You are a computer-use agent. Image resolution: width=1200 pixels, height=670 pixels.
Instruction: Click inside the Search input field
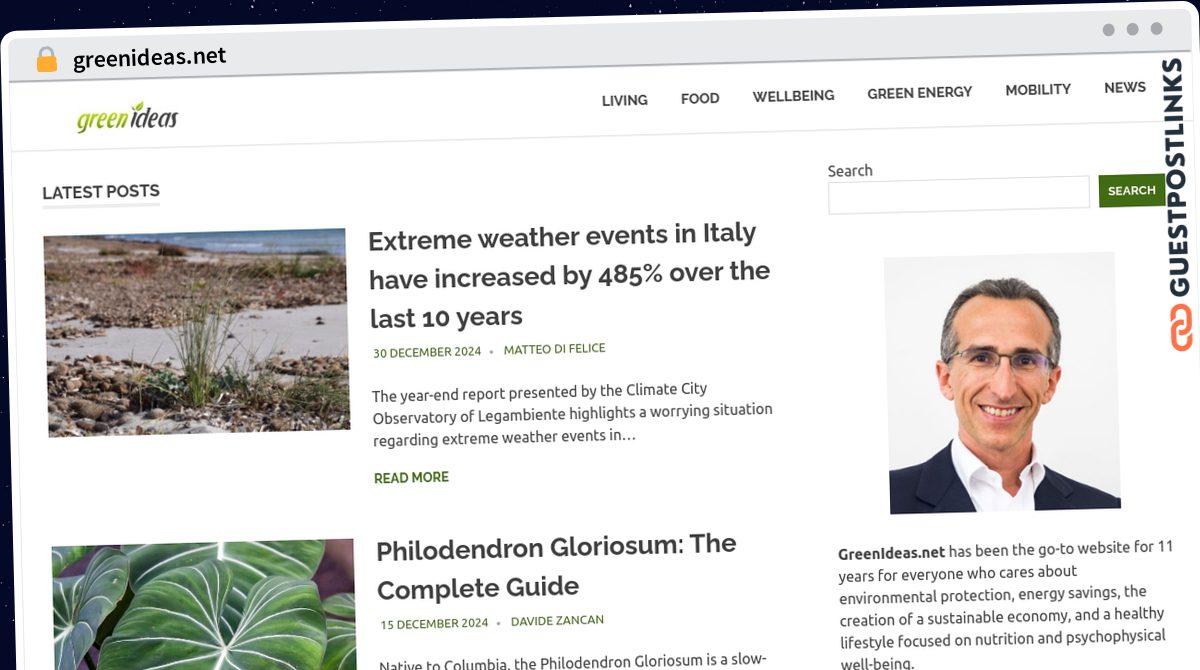[959, 194]
